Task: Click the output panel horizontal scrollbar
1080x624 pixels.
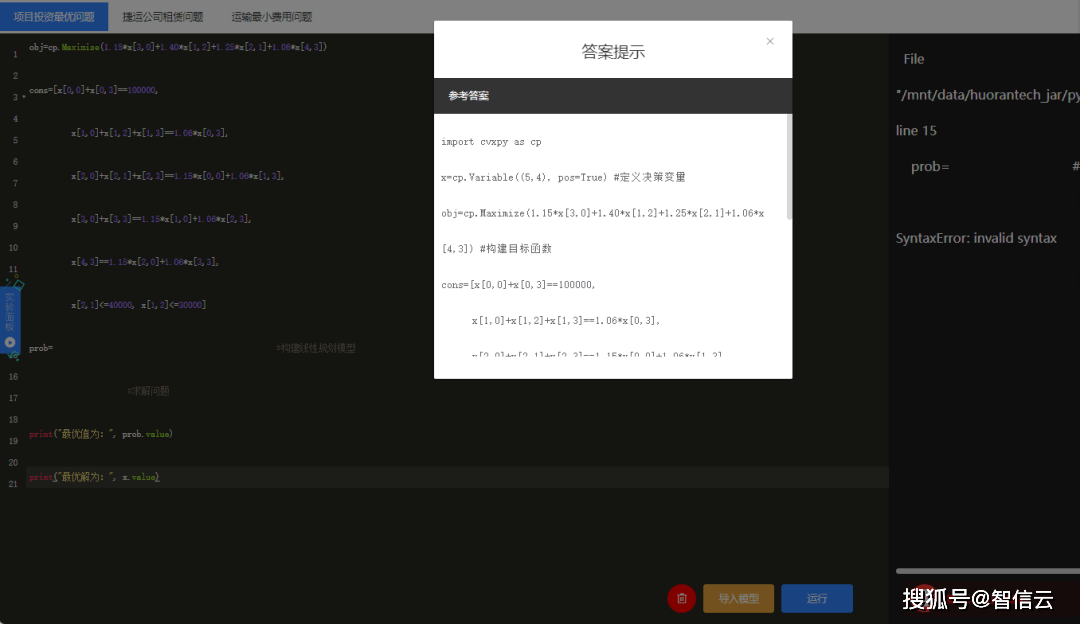Action: (987, 570)
